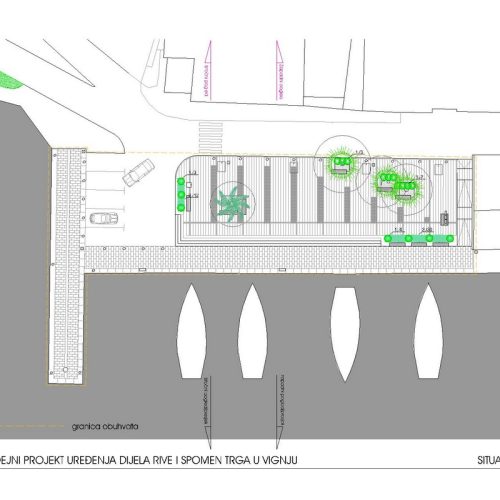Image resolution: width=500 pixels, height=500 pixels.
Task: Click the vertical green planter with three circles
Action: 181,194
